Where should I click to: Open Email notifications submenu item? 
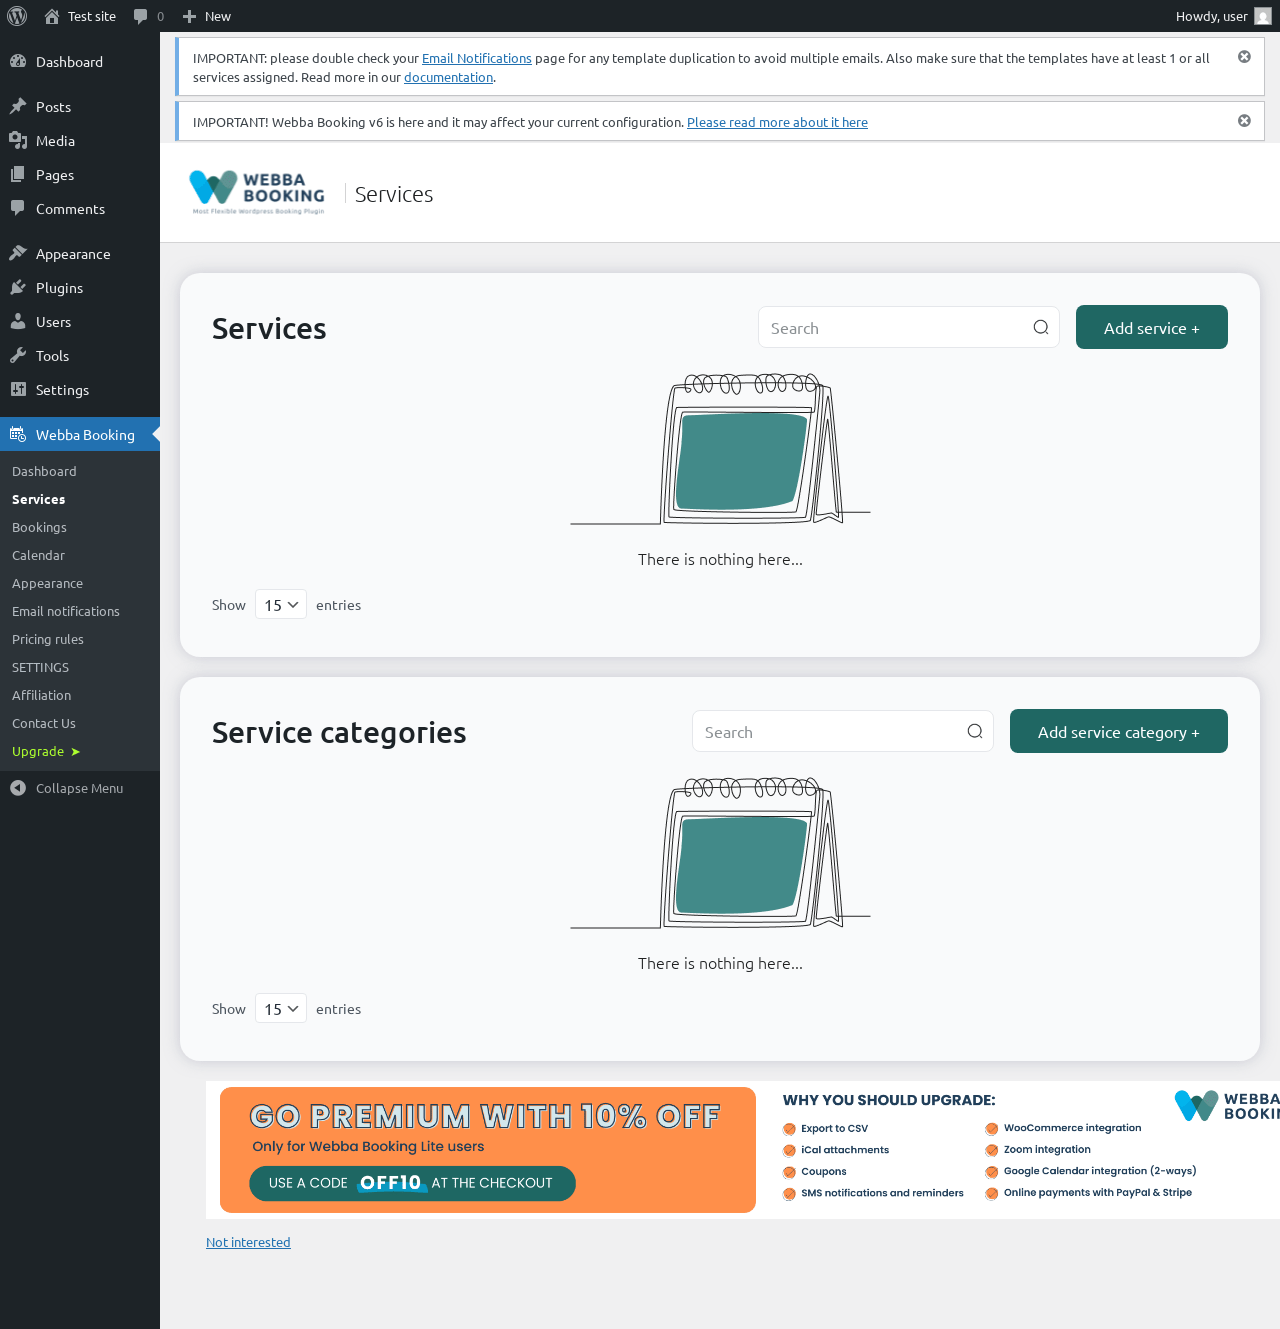click(x=66, y=611)
